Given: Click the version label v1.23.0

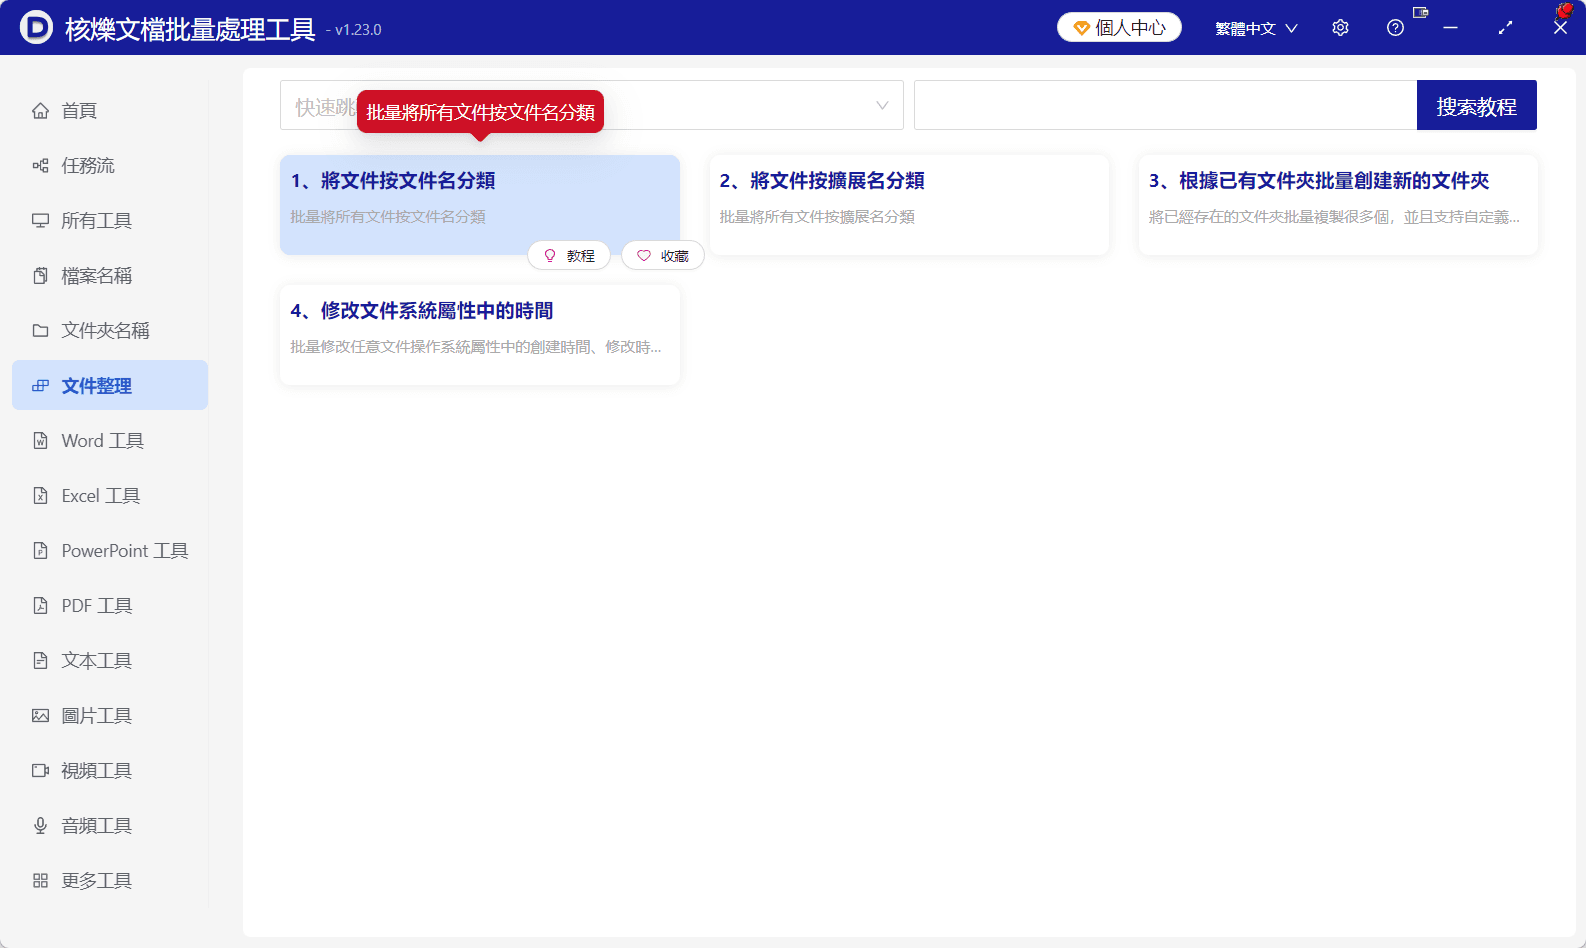Looking at the screenshot, I should (x=358, y=30).
